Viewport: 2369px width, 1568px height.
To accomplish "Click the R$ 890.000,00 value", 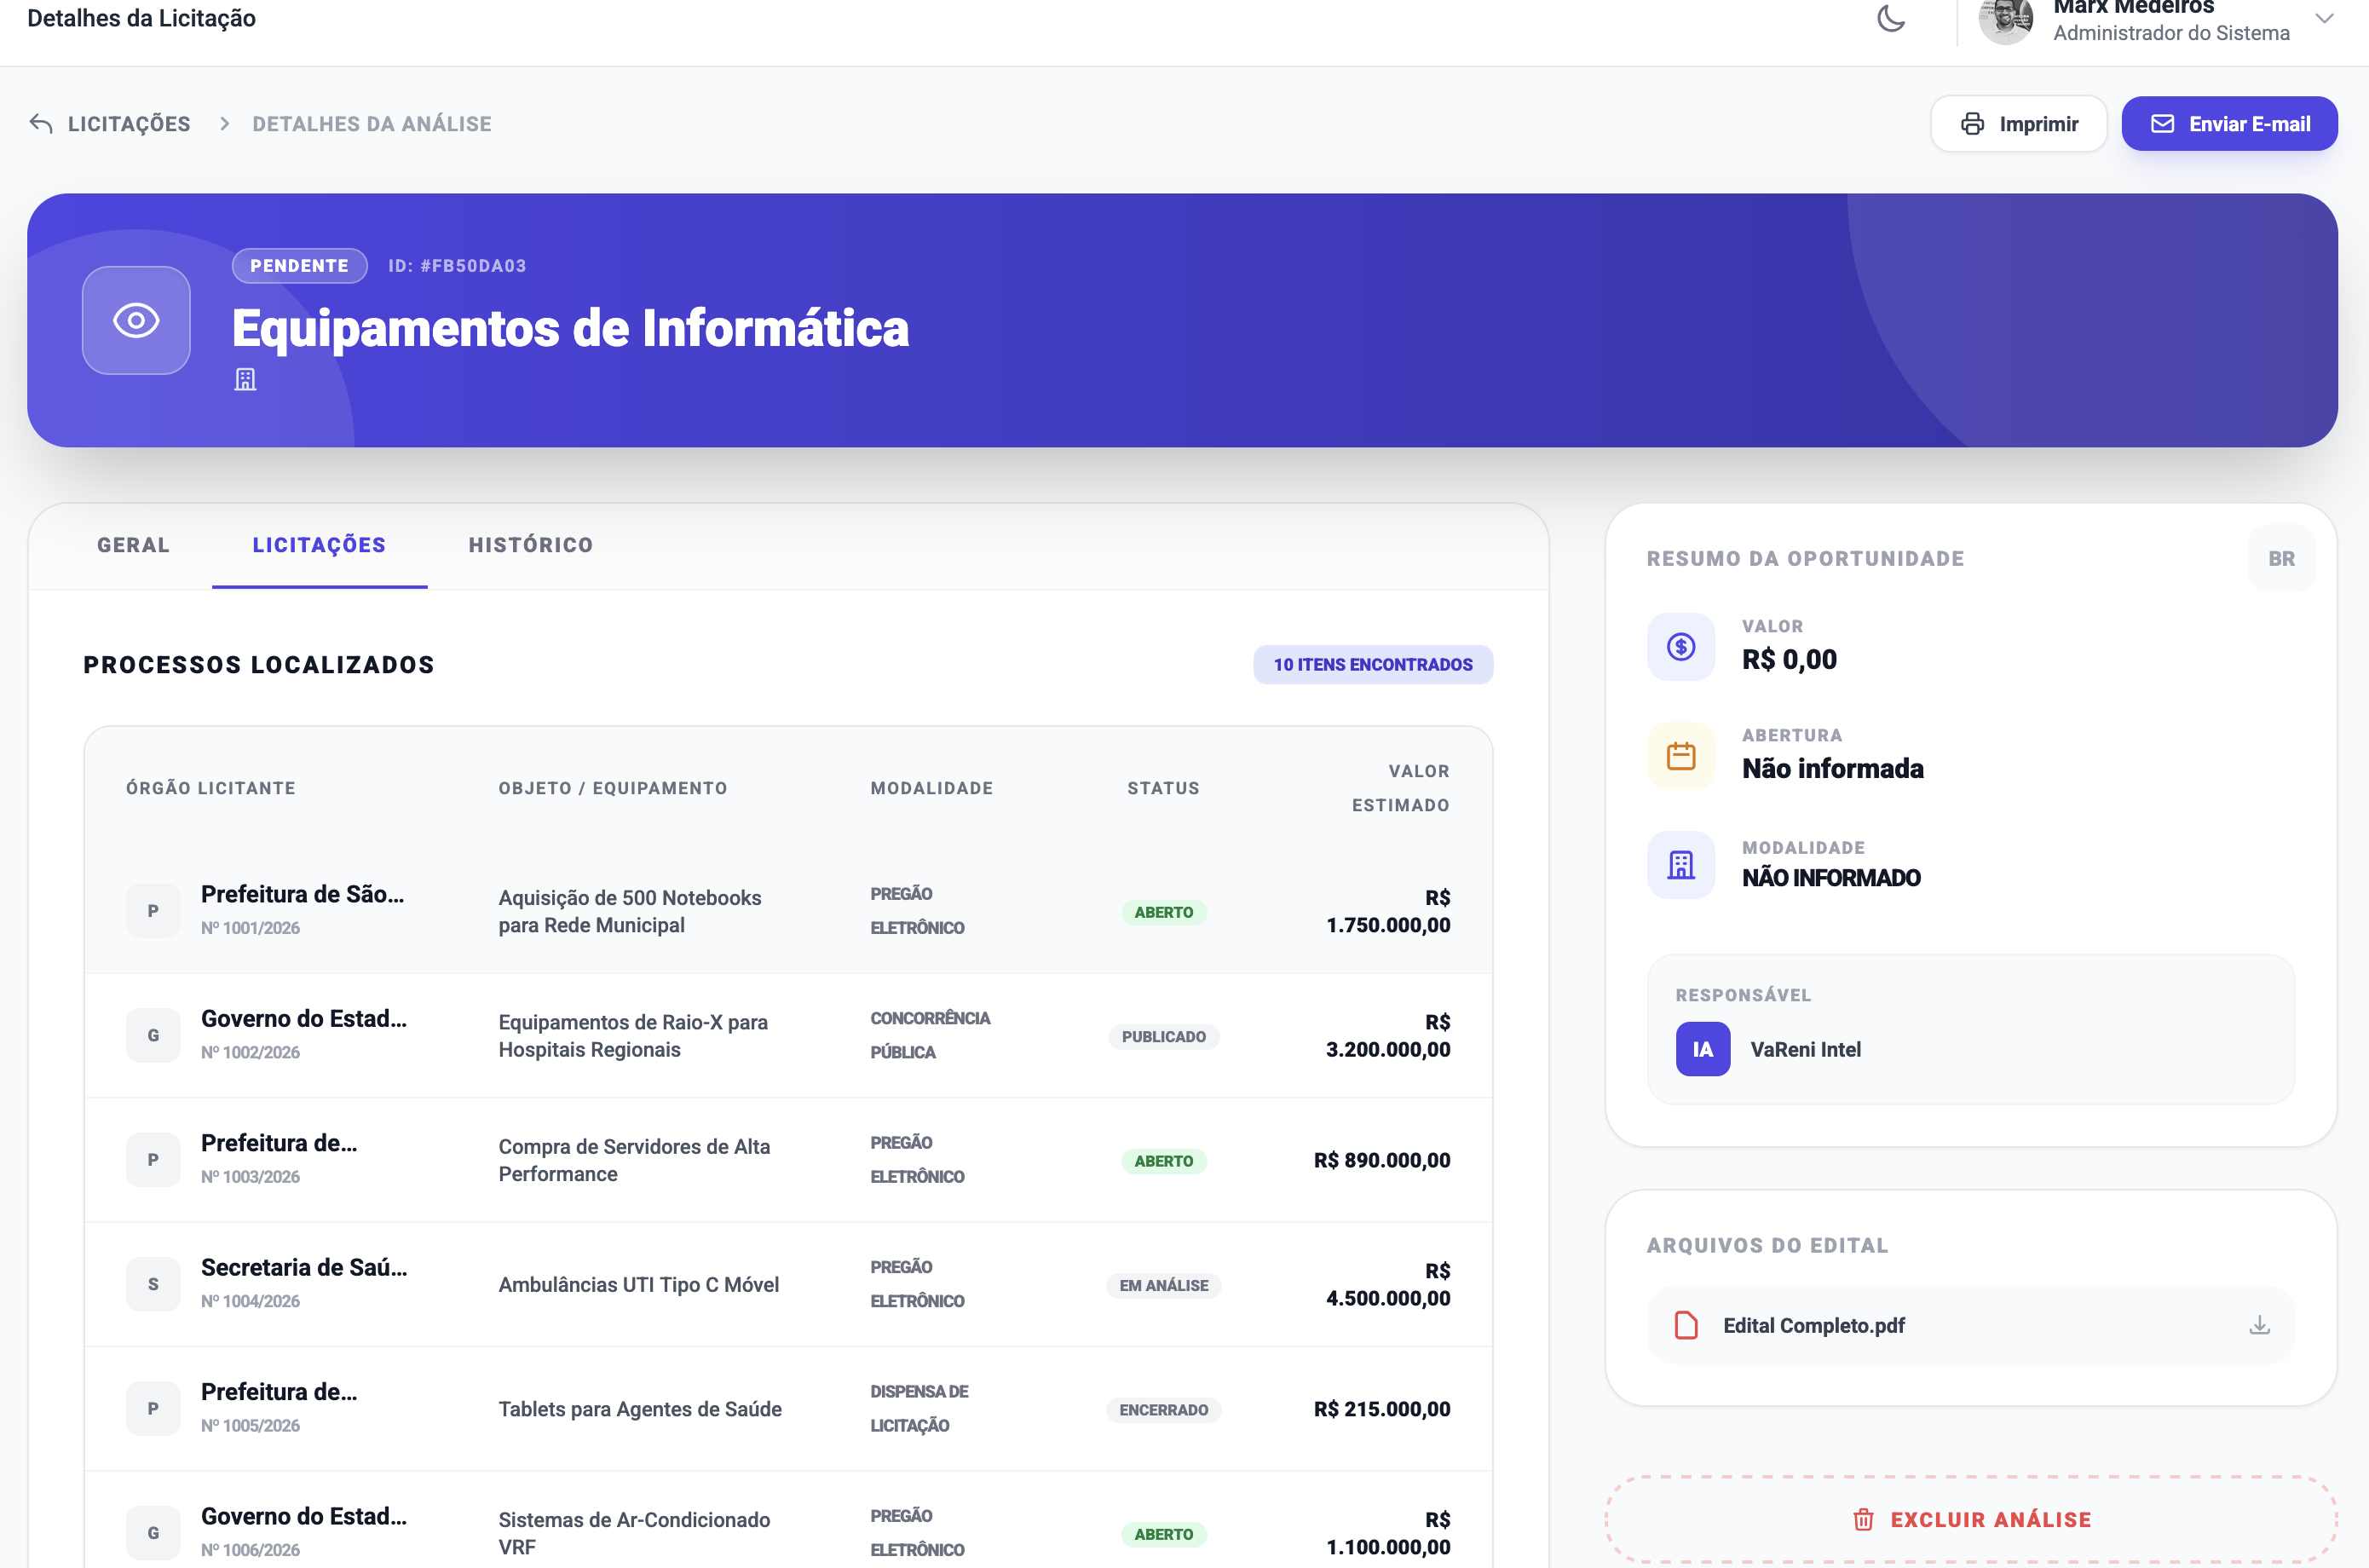I will click(x=1382, y=1160).
